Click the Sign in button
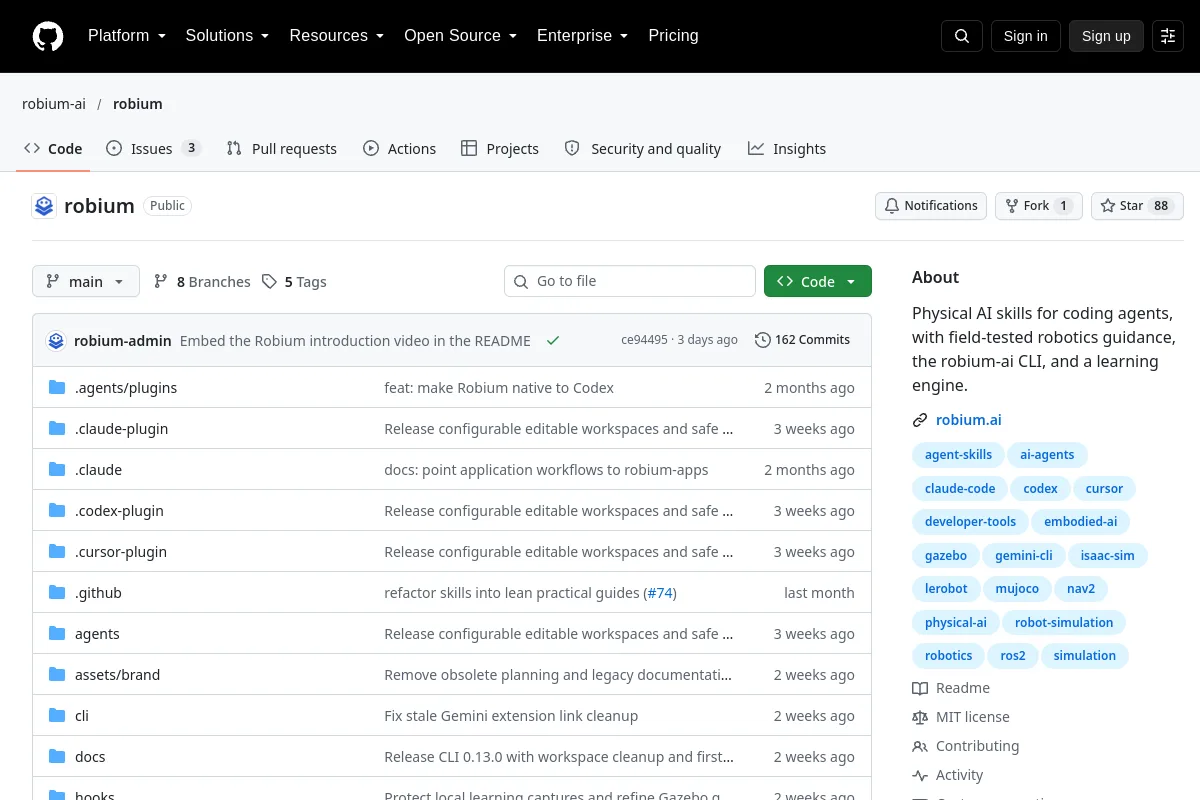This screenshot has width=1200, height=800. pyautogui.click(x=1025, y=36)
